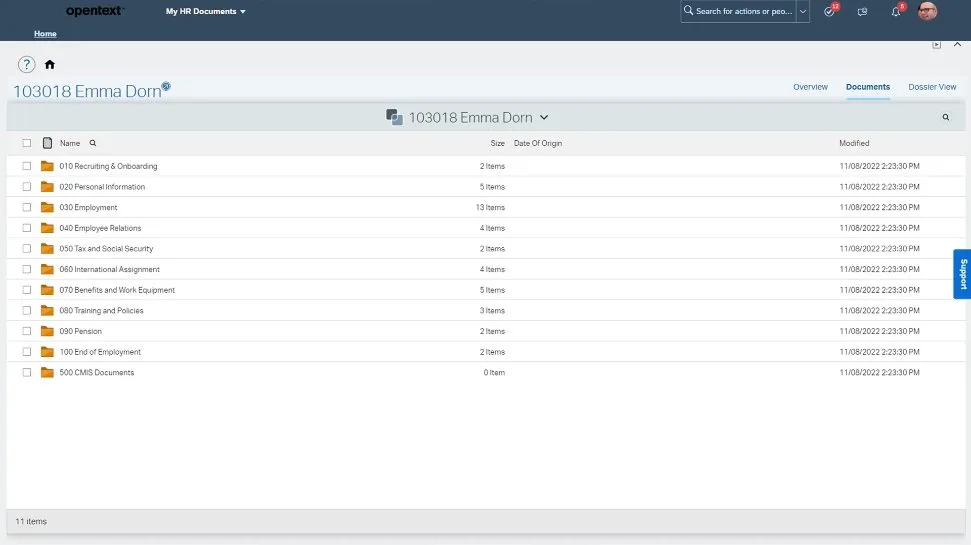Image resolution: width=971 pixels, height=545 pixels.
Task: Check the box for 080 Training and Policies
Action: [27, 310]
